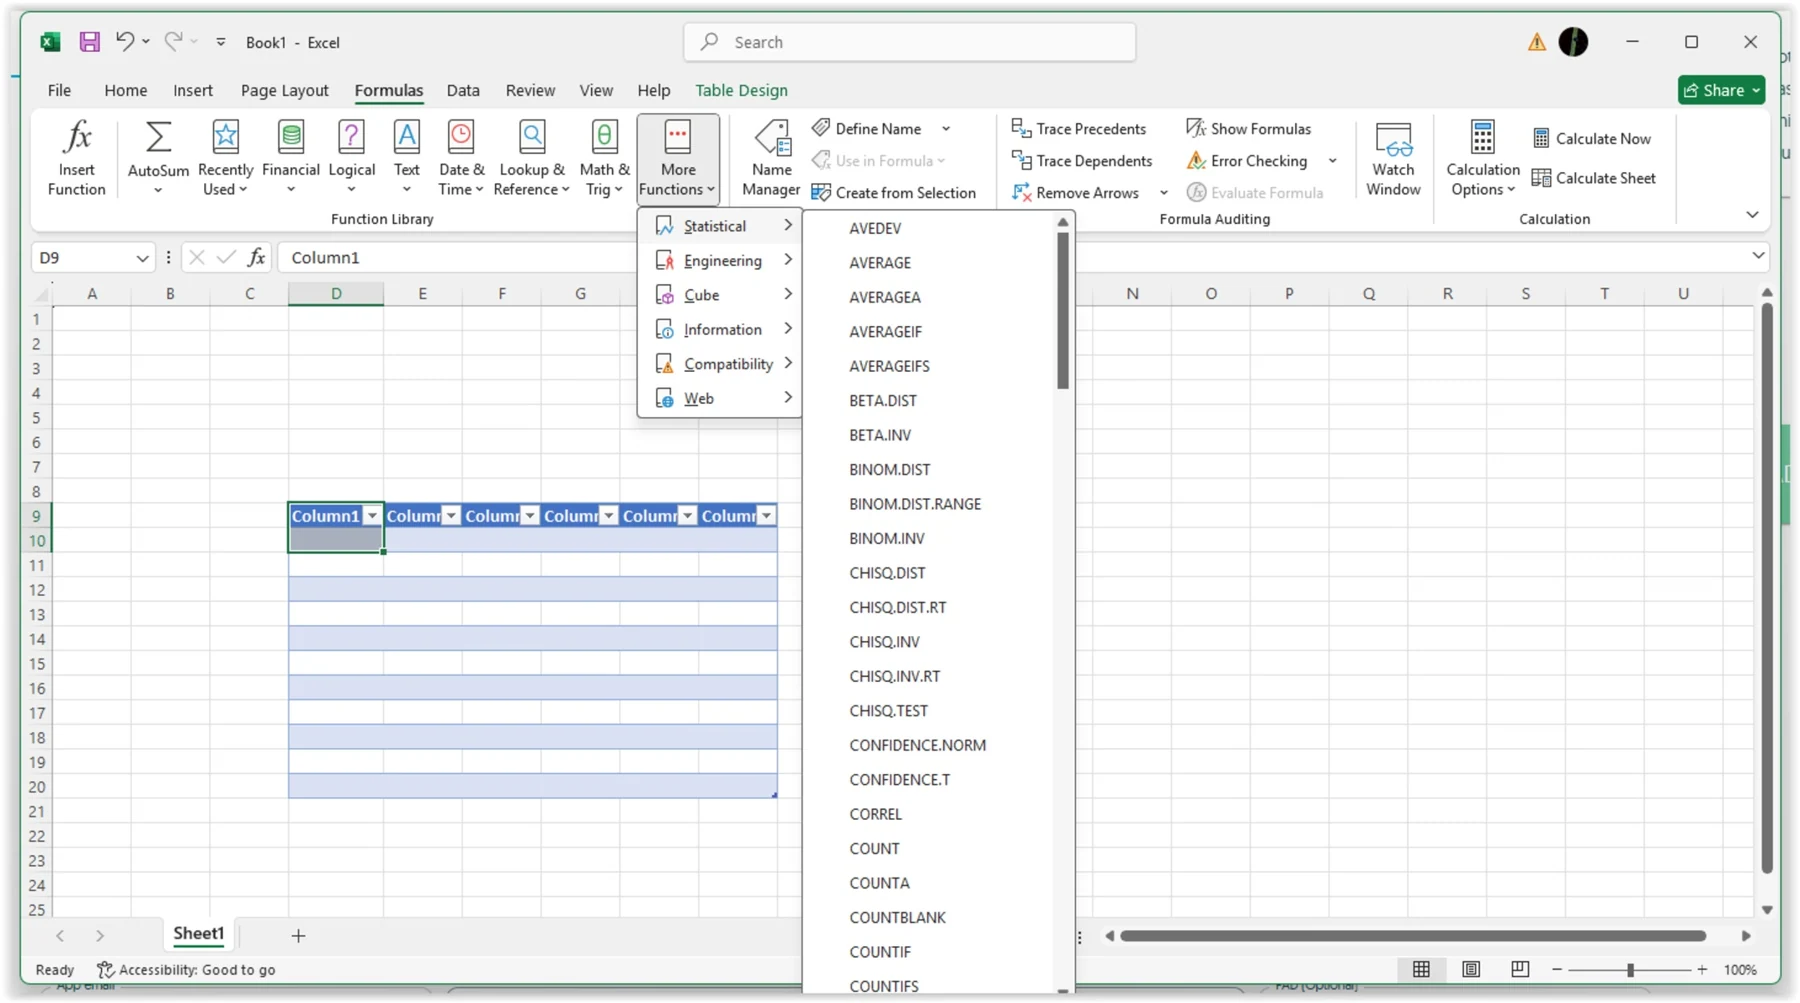Open Lookup & Reference functions
The image size is (1800, 1003).
(x=531, y=158)
